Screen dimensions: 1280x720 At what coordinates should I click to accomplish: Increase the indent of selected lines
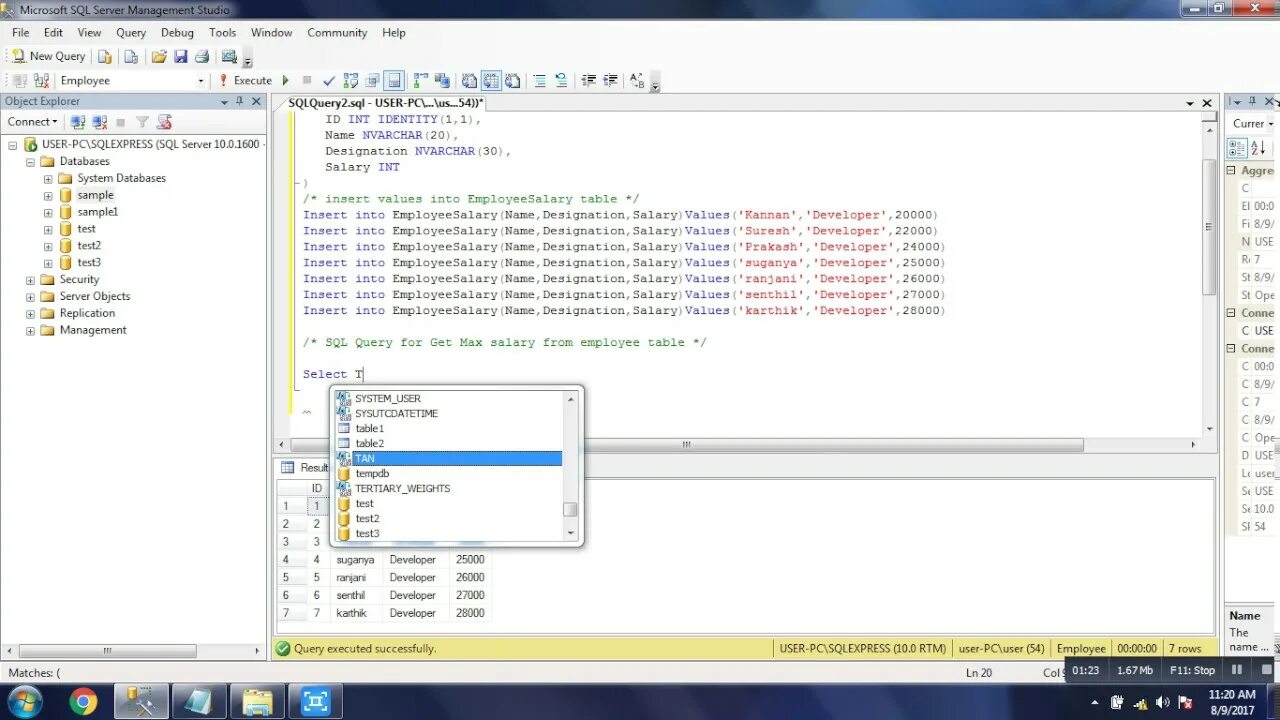(610, 80)
